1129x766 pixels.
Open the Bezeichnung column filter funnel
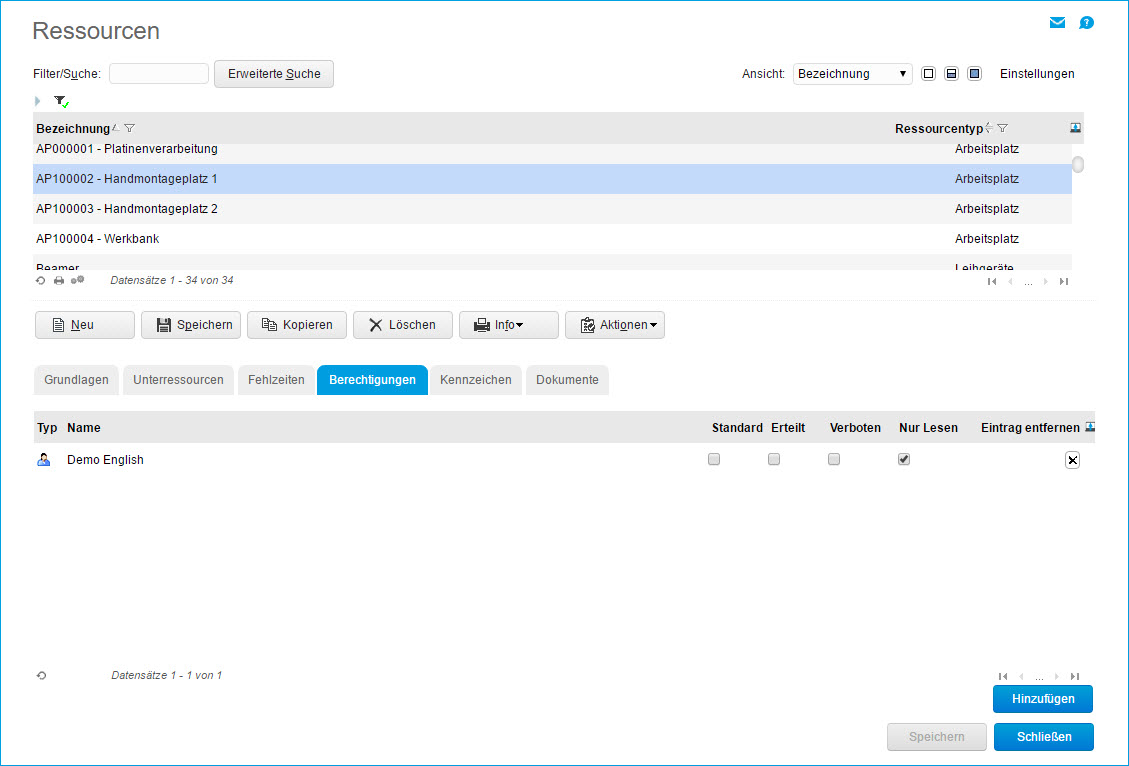[x=130, y=128]
